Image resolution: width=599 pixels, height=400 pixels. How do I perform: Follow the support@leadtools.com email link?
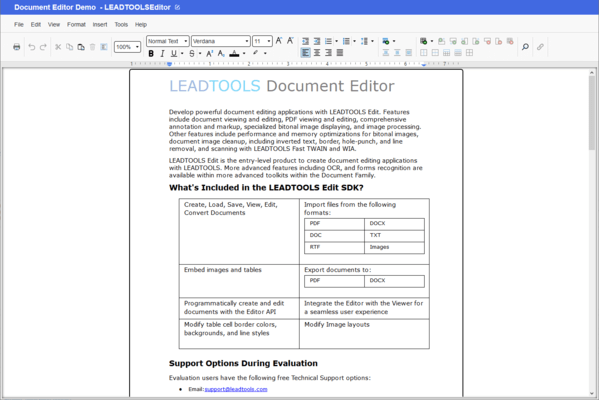(236, 389)
